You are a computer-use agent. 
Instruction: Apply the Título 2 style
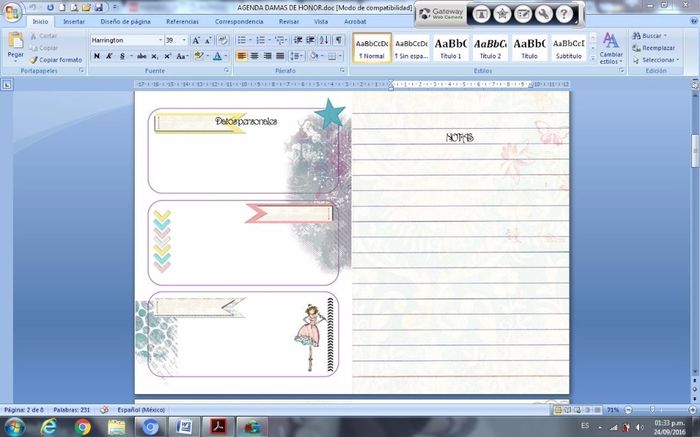point(490,48)
